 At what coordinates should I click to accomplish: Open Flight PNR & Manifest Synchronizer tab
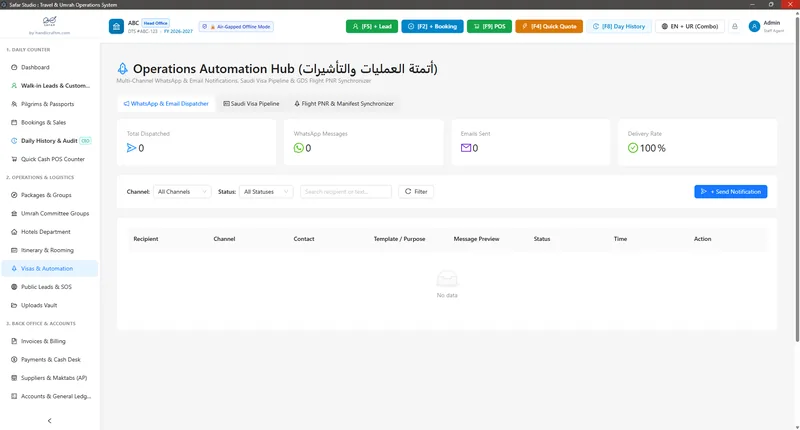point(344,104)
